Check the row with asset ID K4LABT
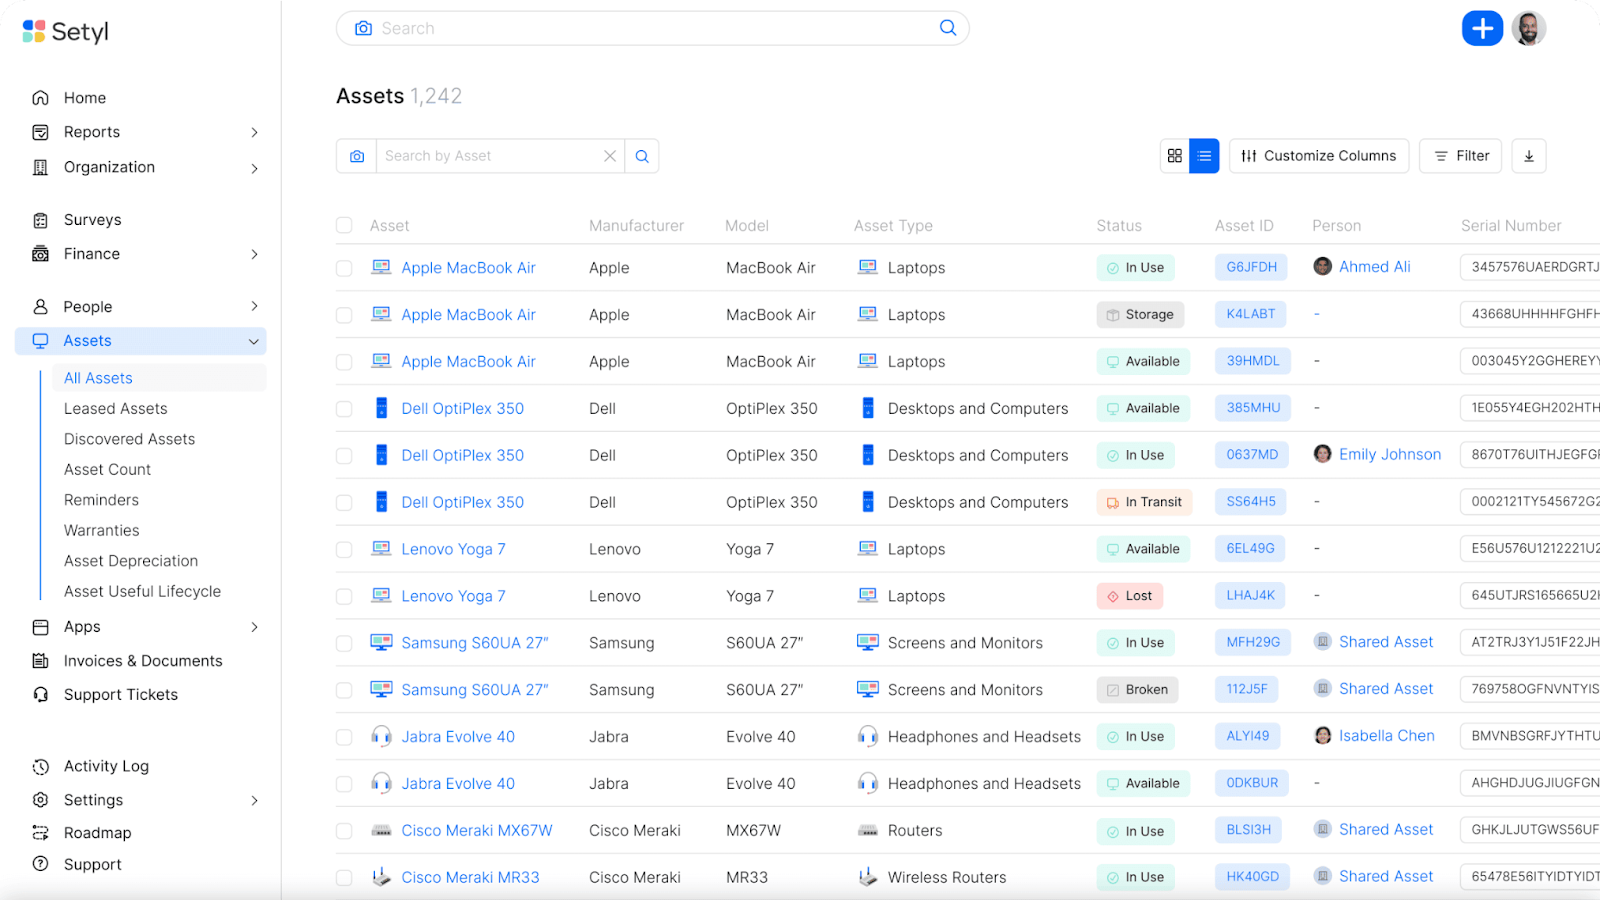Image resolution: width=1600 pixels, height=900 pixels. coord(344,315)
